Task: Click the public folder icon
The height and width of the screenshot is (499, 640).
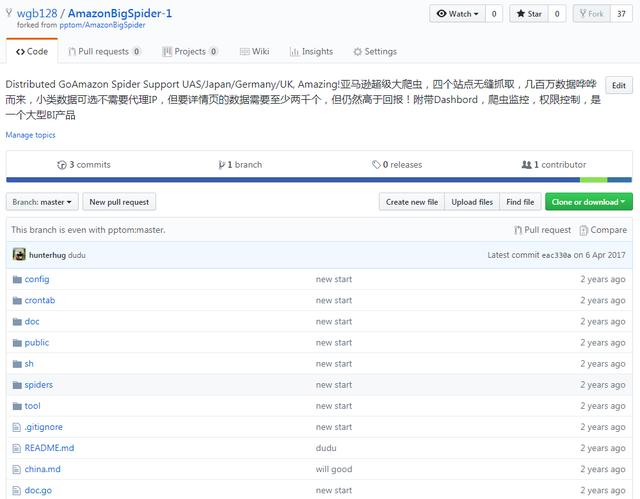Action: (x=17, y=343)
